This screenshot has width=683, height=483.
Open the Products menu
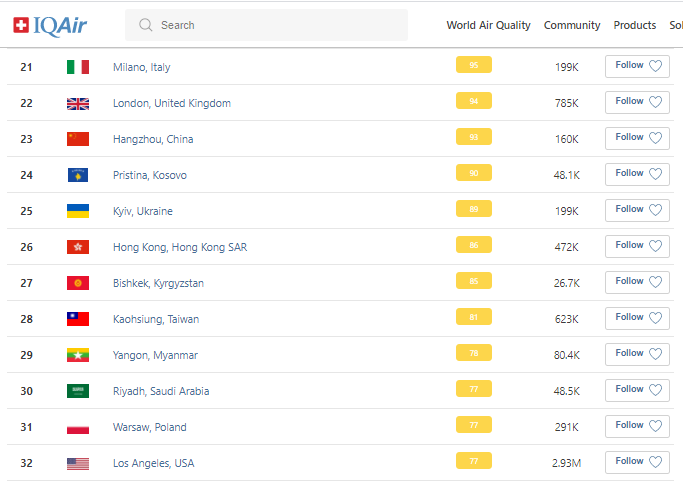[635, 25]
